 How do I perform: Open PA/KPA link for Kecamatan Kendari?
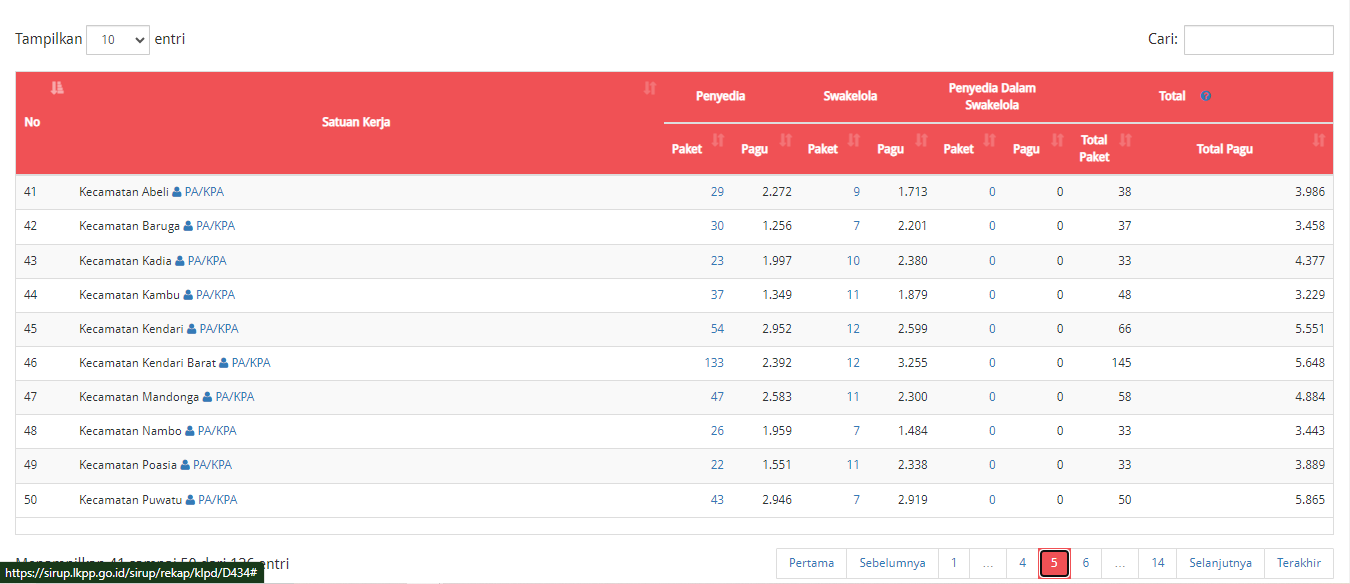click(219, 329)
